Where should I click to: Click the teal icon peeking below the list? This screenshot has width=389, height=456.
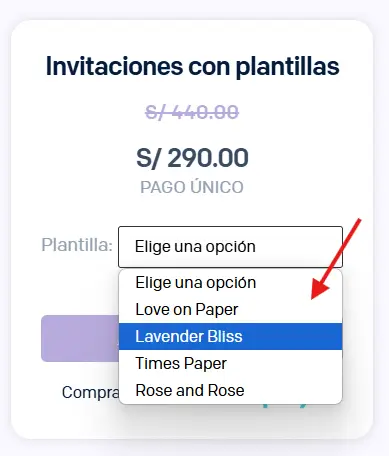coord(284,406)
